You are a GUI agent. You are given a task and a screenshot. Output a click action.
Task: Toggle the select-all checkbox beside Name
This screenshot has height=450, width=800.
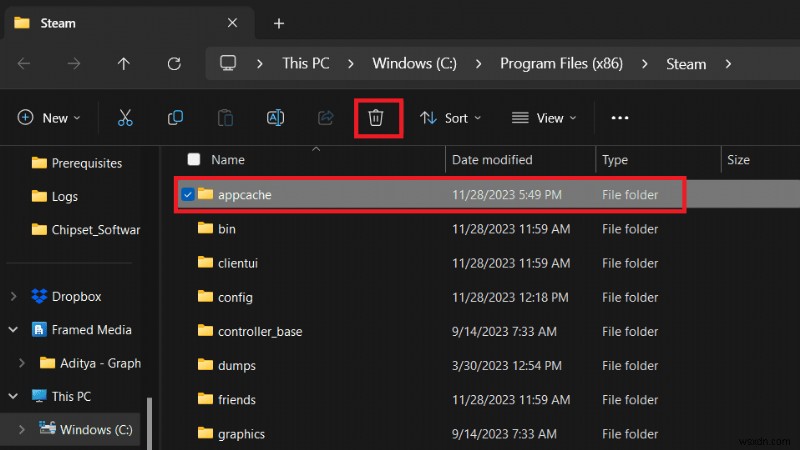click(x=194, y=159)
